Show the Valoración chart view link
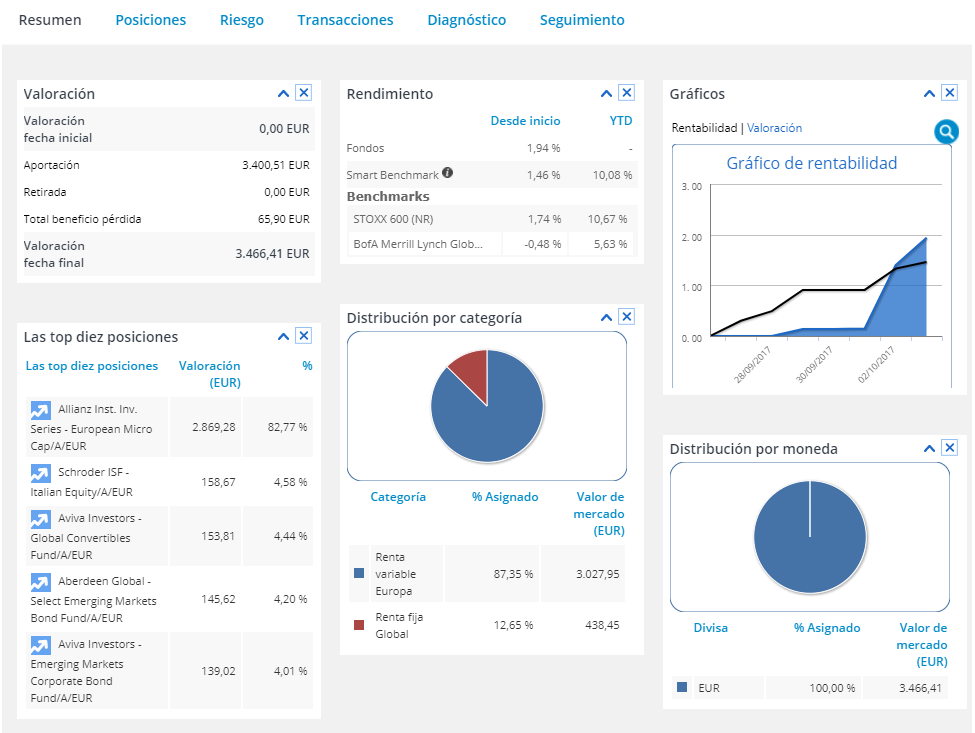The width and height of the screenshot is (975, 733). tap(774, 128)
